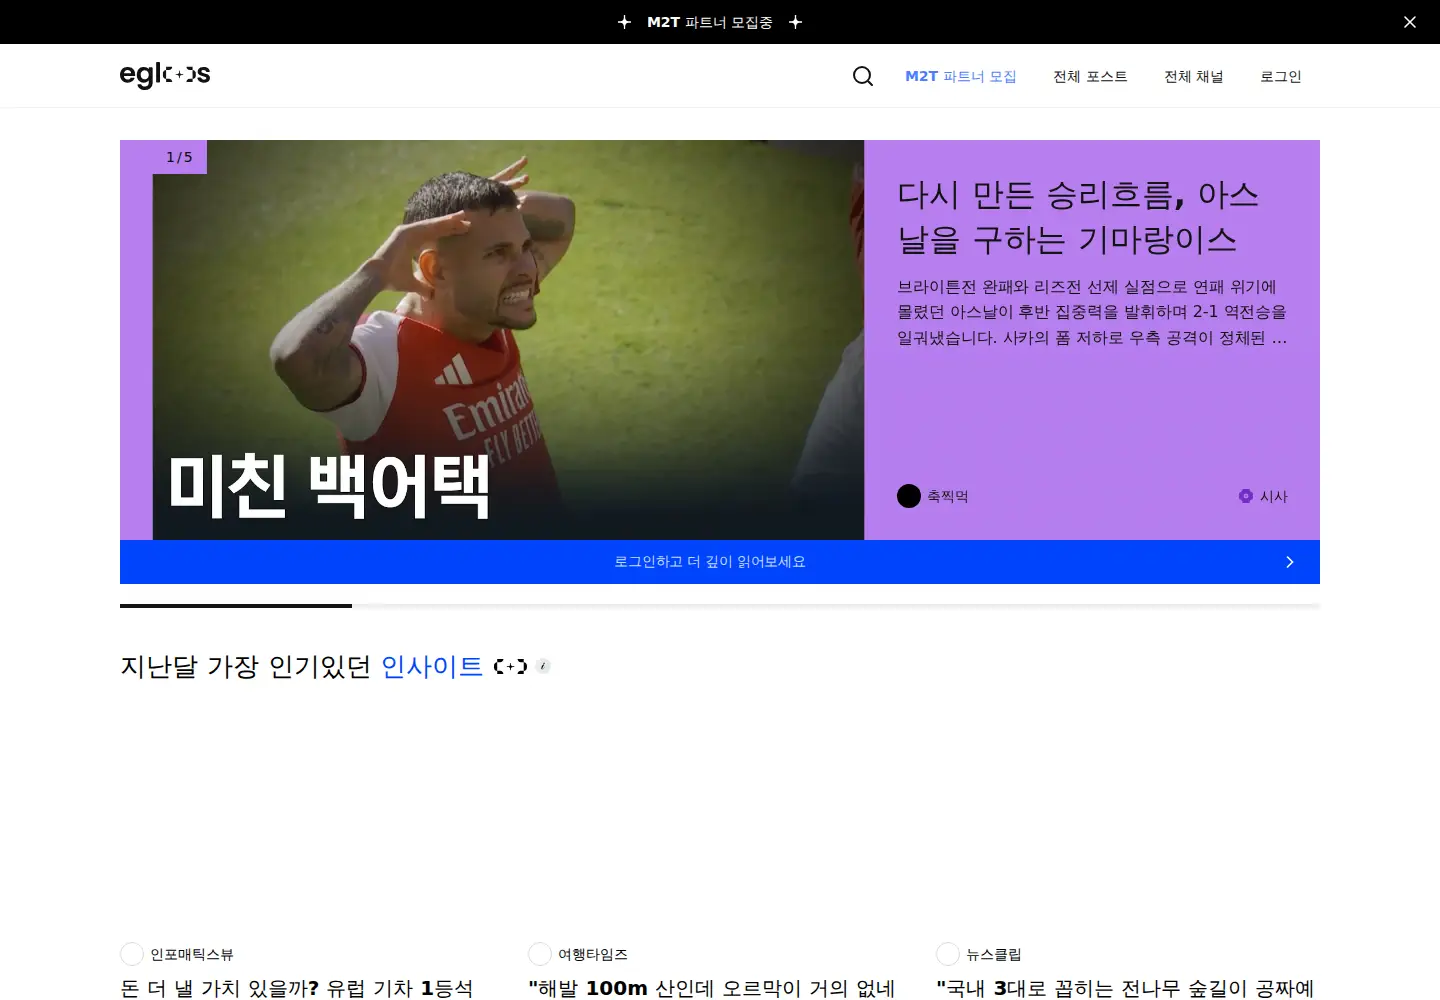The image size is (1440, 1000).
Task: Close the top M2T partner banner
Action: [1410, 22]
